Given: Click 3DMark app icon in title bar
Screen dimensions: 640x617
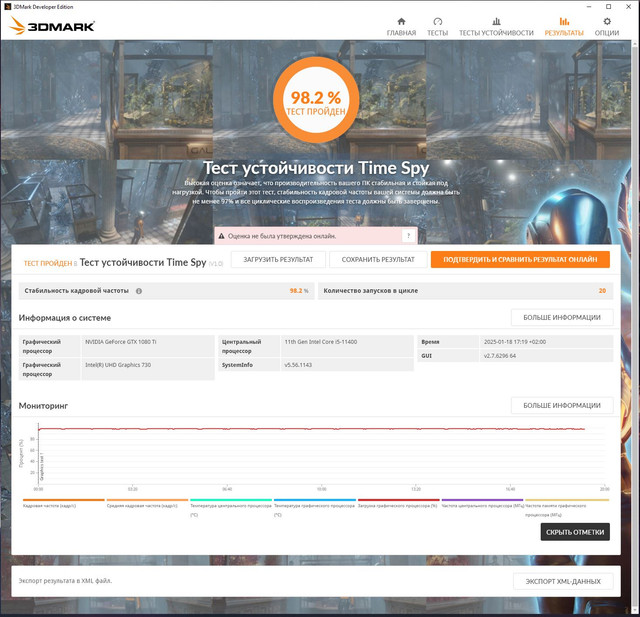Looking at the screenshot, I should (x=7, y=7).
